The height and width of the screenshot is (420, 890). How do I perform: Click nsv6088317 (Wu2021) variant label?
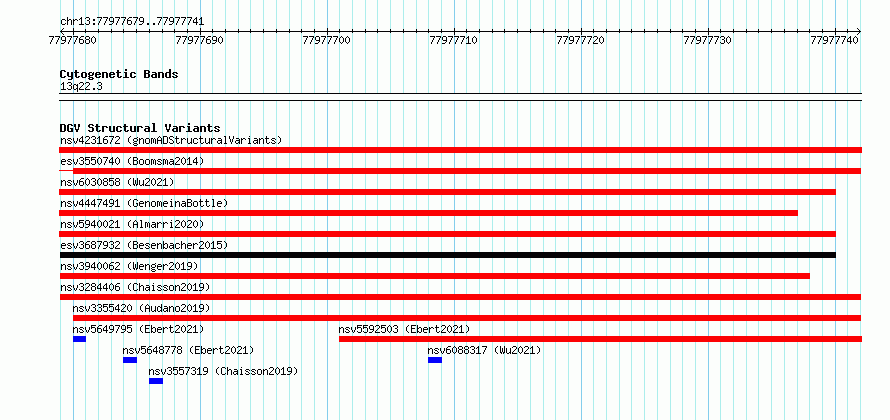(x=484, y=350)
